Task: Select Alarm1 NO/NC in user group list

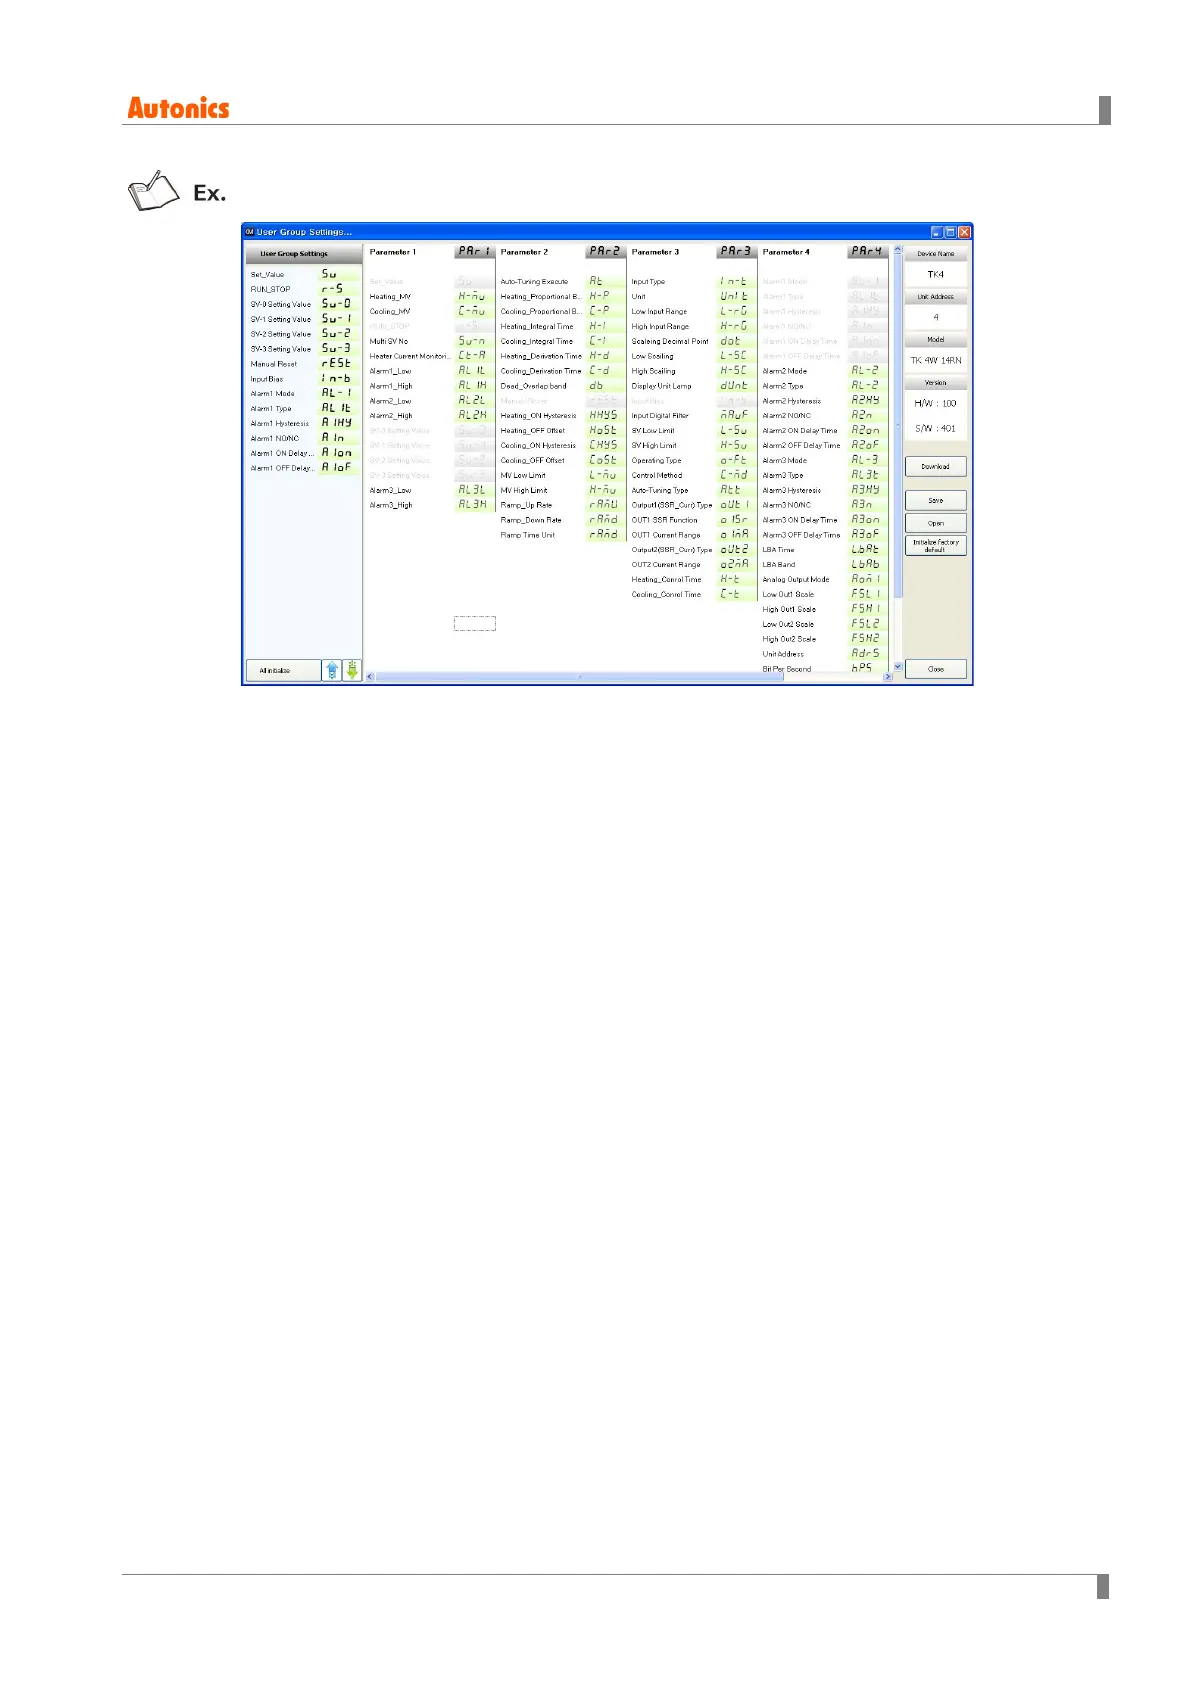Action: point(303,438)
